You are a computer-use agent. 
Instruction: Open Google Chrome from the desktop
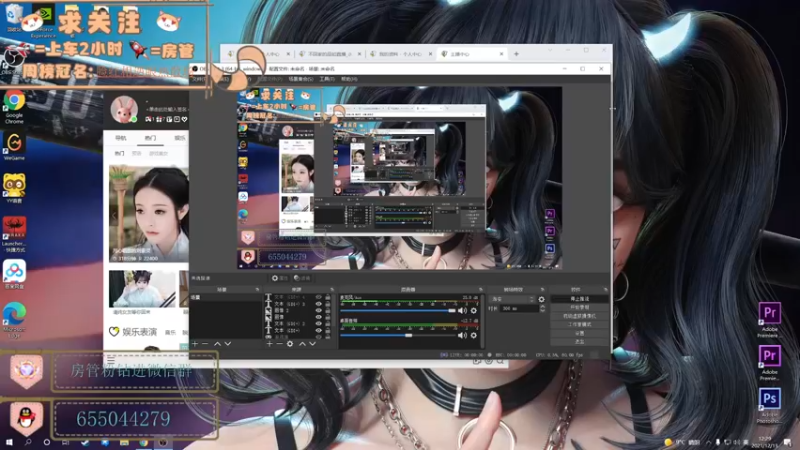[x=14, y=105]
